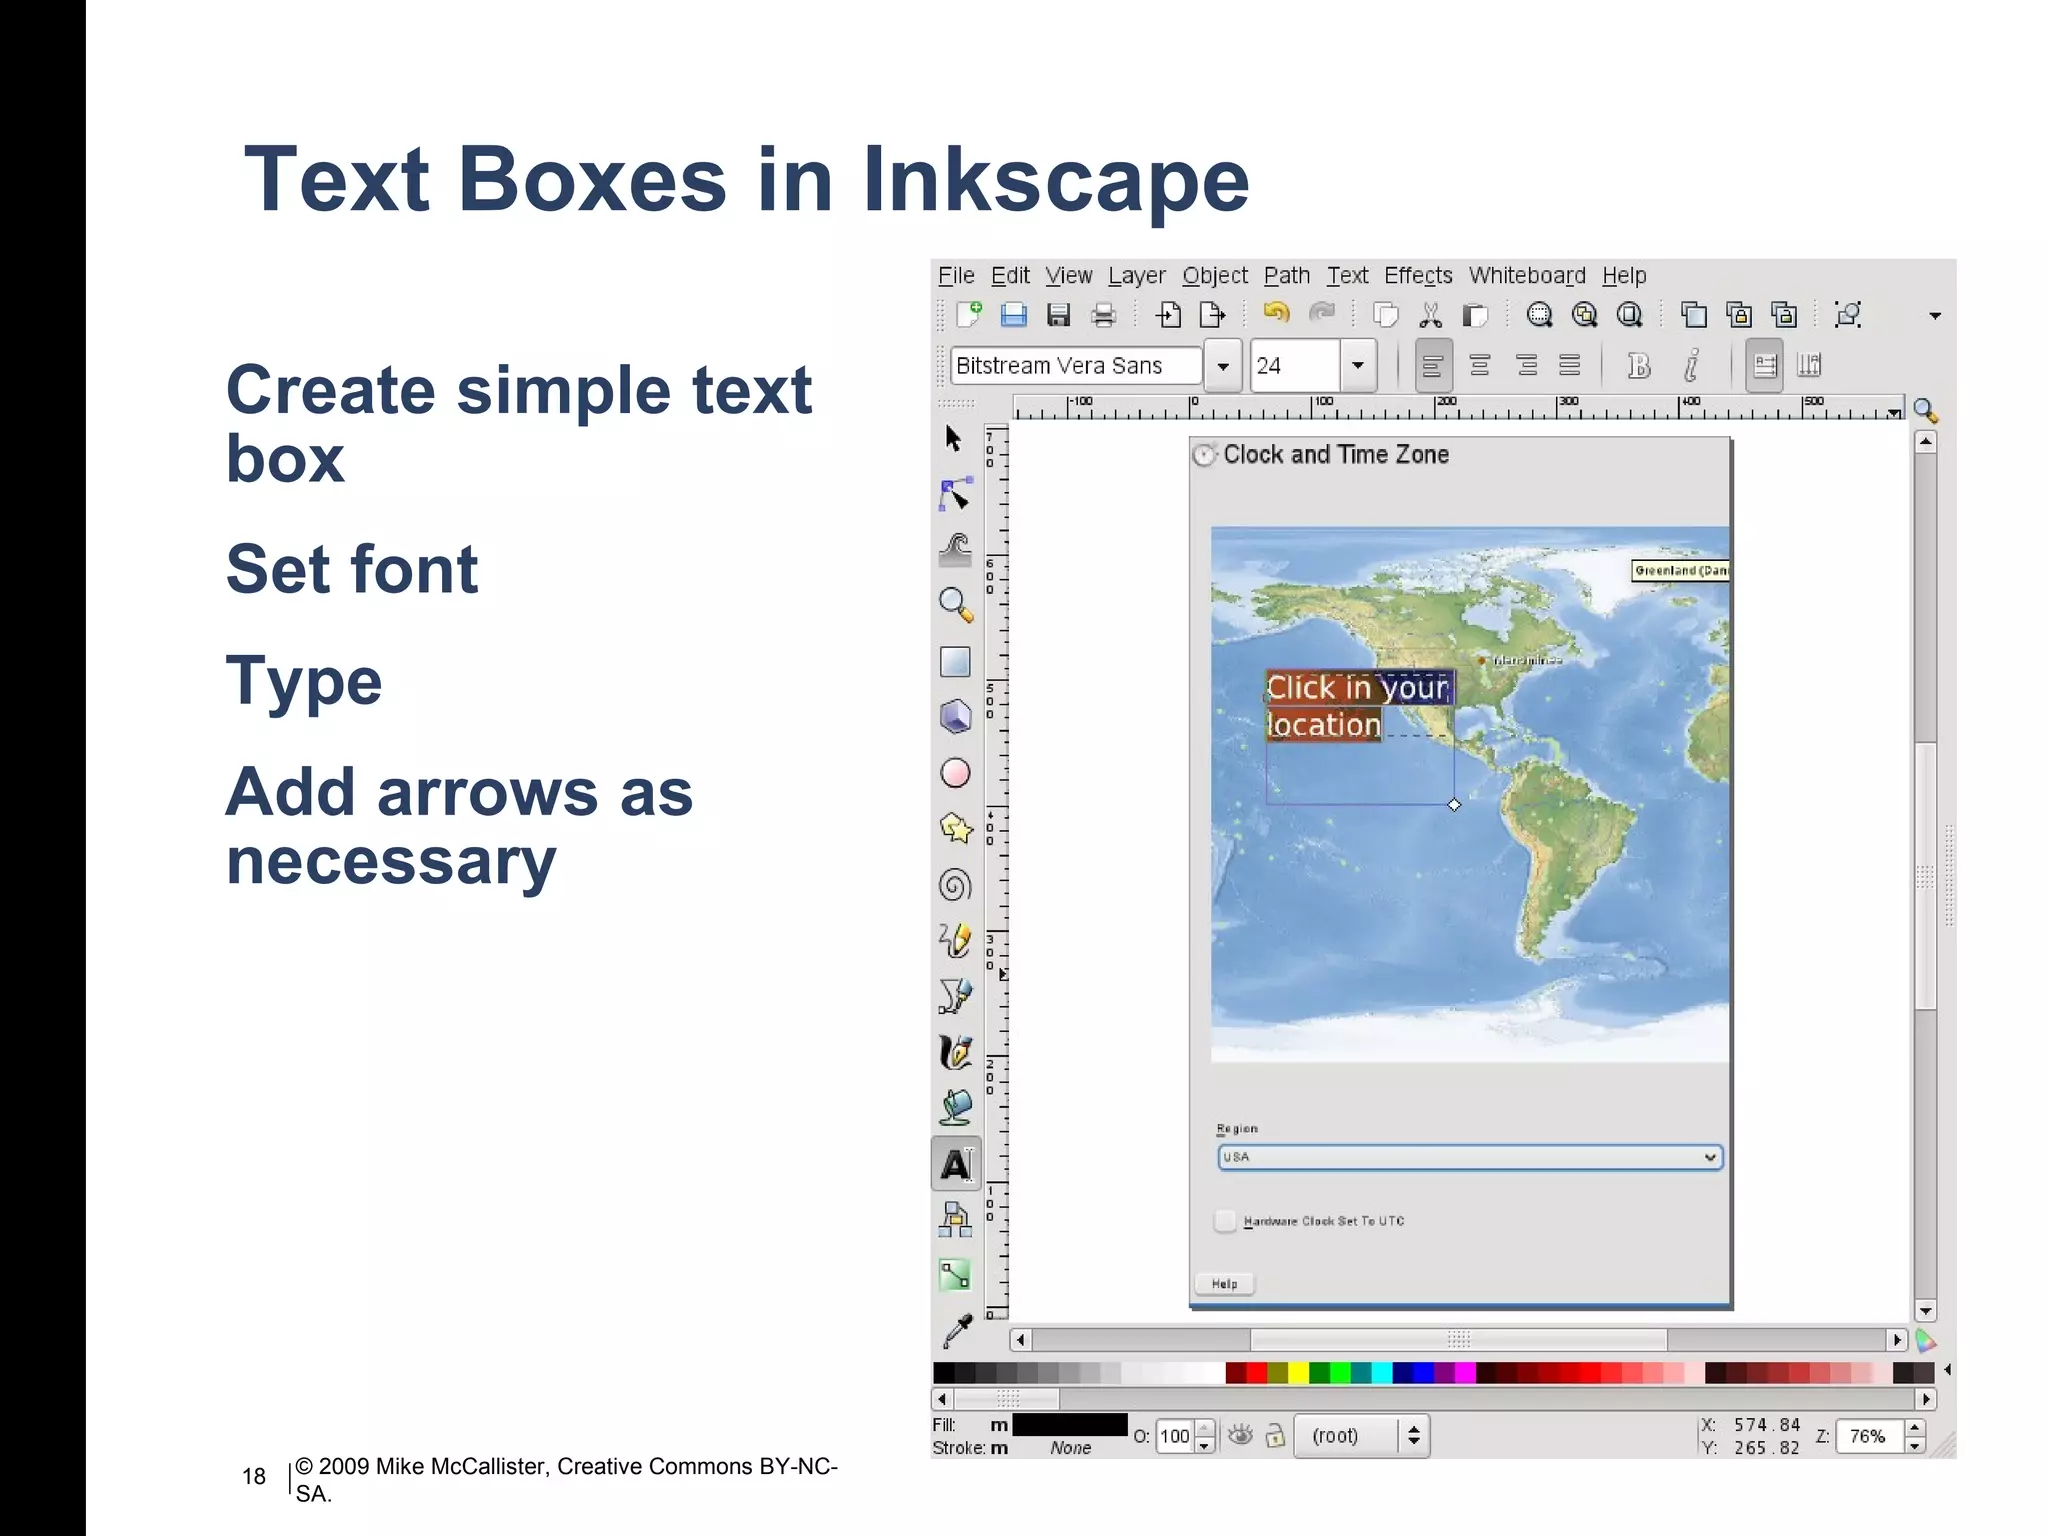This screenshot has width=2048, height=1536.
Task: Choose the Pencil freehand tool
Action: click(956, 940)
